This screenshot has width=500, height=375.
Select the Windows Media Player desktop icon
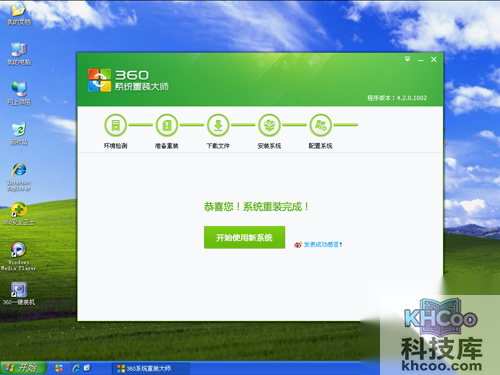(18, 256)
